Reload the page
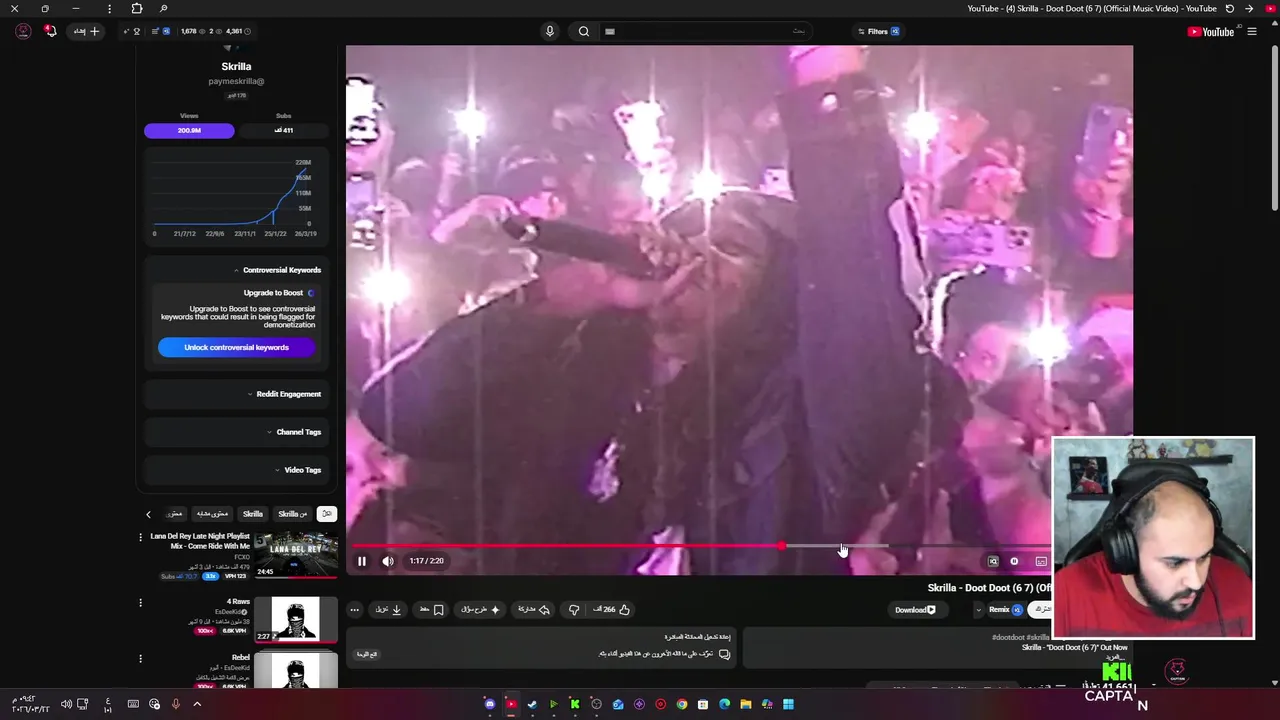The width and height of the screenshot is (1280, 720). tap(1230, 8)
